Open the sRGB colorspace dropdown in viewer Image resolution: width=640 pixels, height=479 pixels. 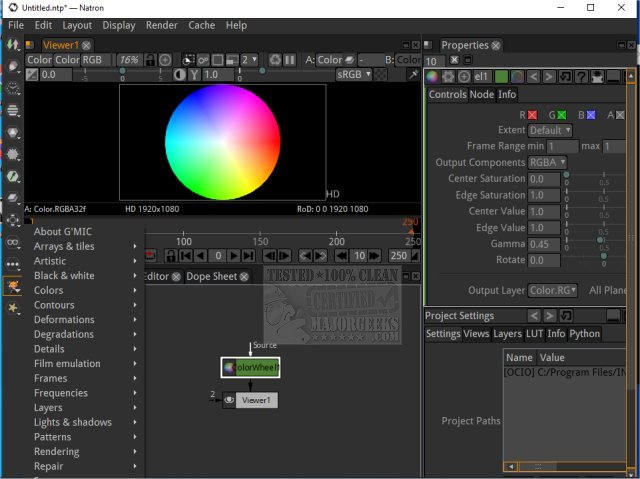pyautogui.click(x=353, y=75)
